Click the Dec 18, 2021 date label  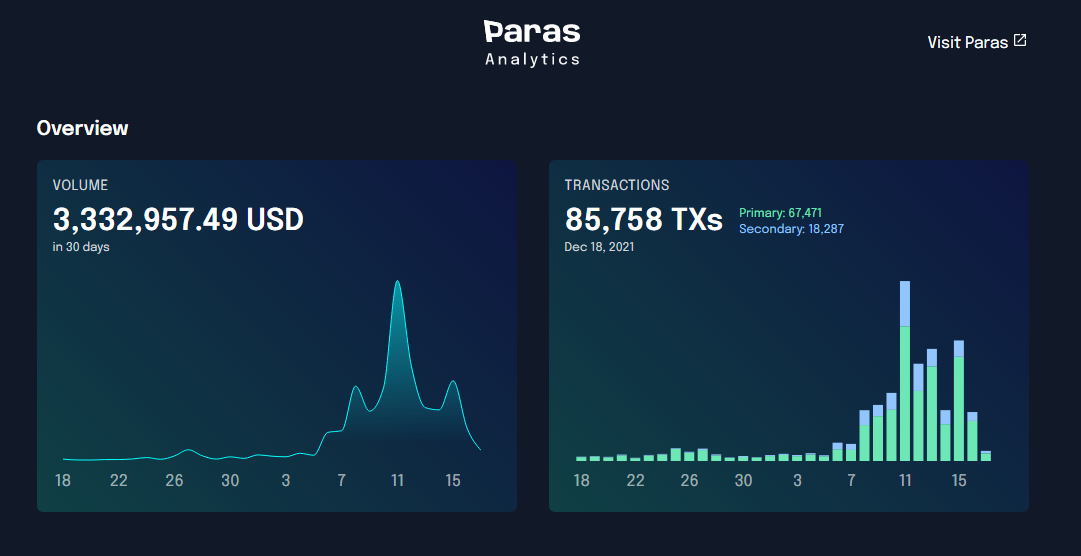599,246
